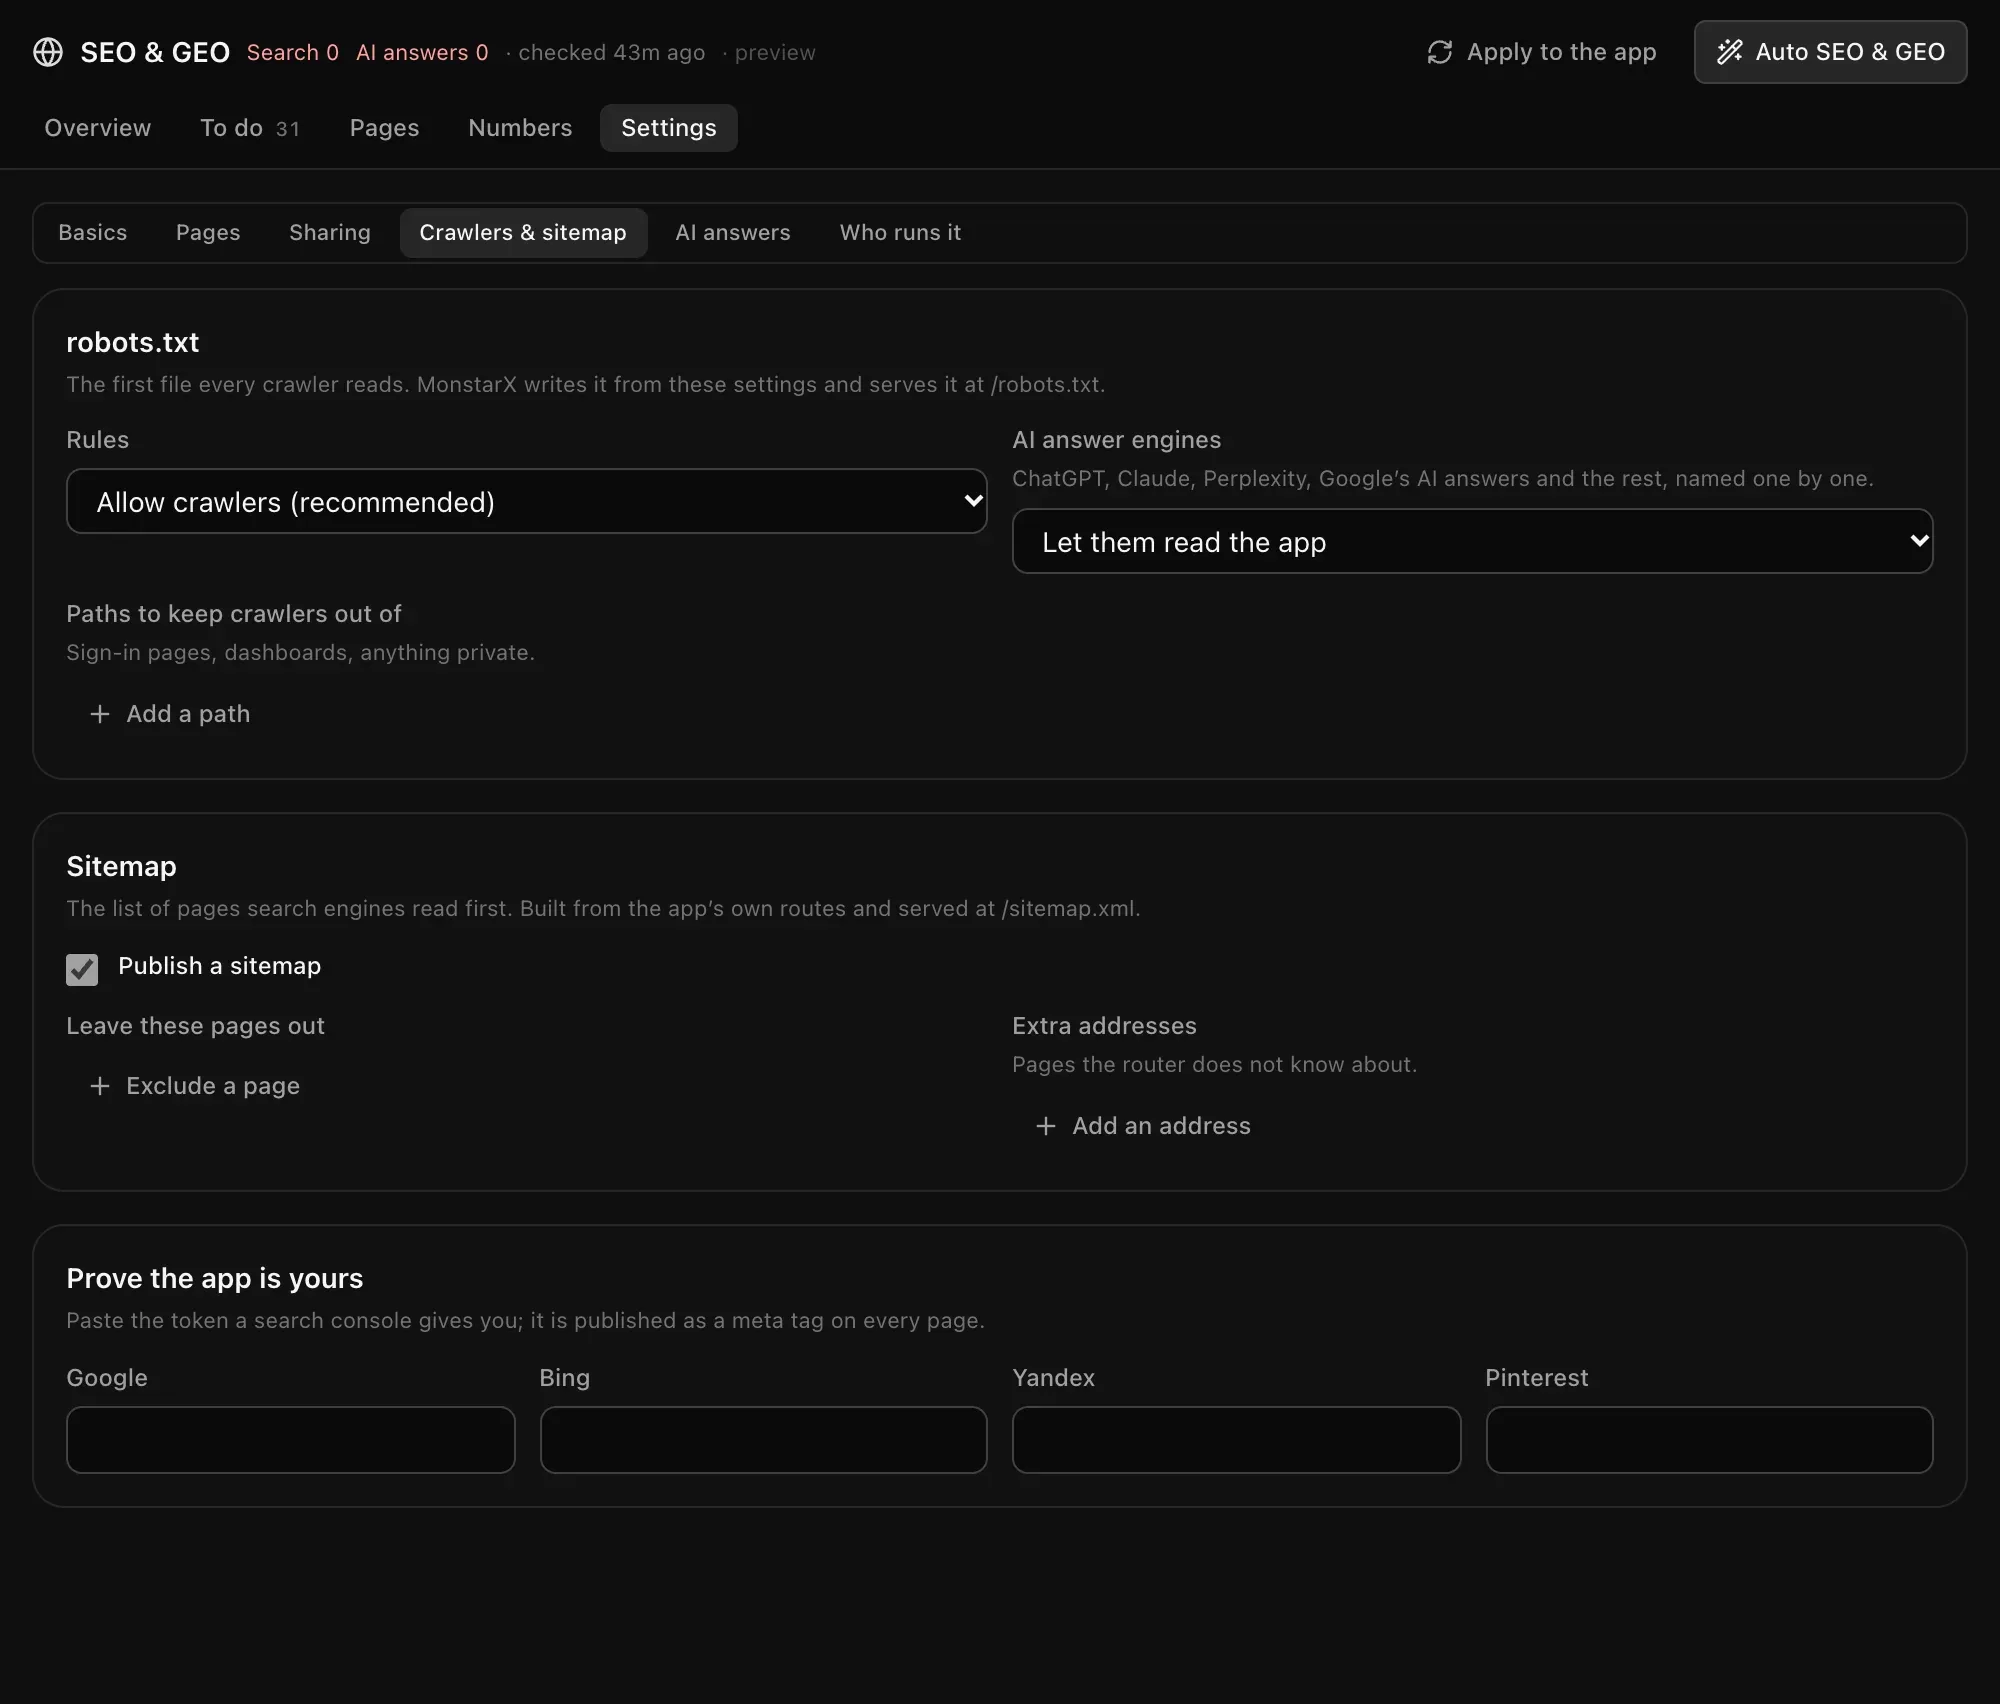
Task: Click the Search 0 score in the header
Action: [x=293, y=52]
